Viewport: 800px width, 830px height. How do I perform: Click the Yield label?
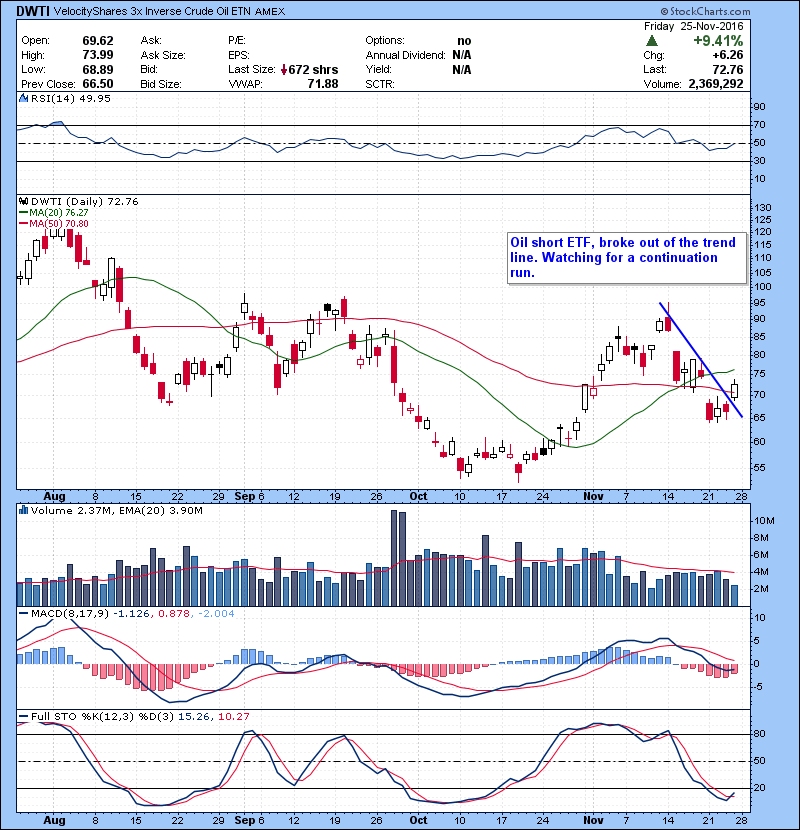[379, 69]
